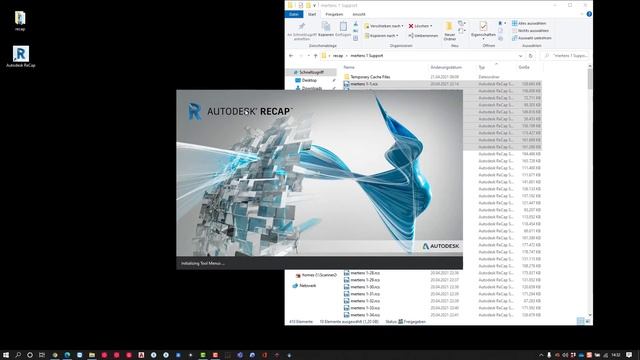
Task: Open the notification center icon
Action: 629,355
